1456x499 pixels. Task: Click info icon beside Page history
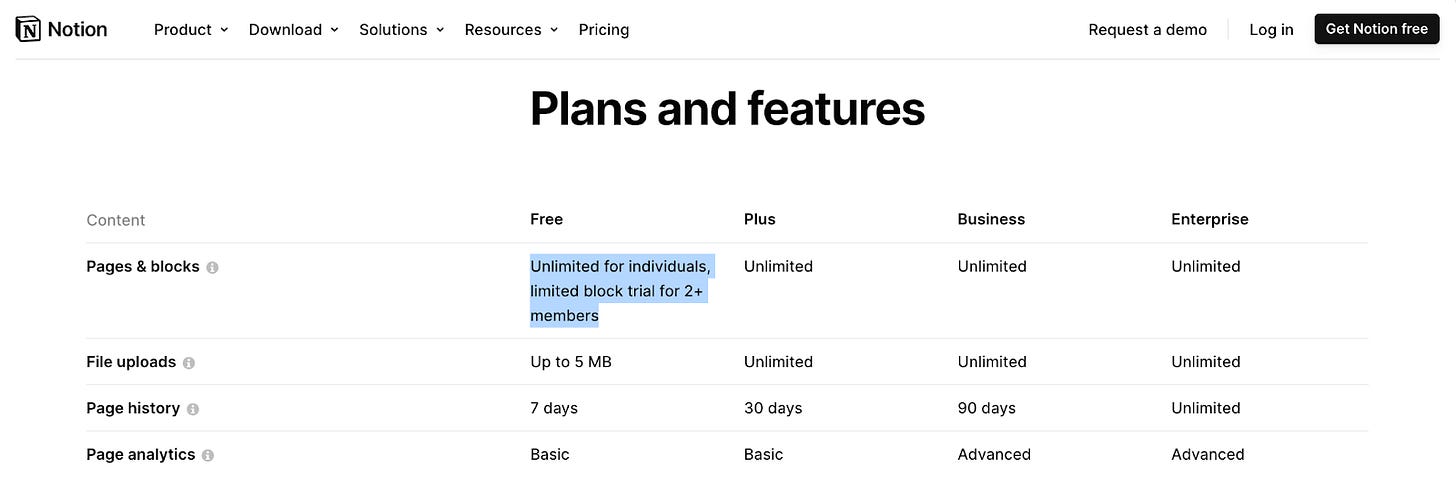tap(193, 409)
